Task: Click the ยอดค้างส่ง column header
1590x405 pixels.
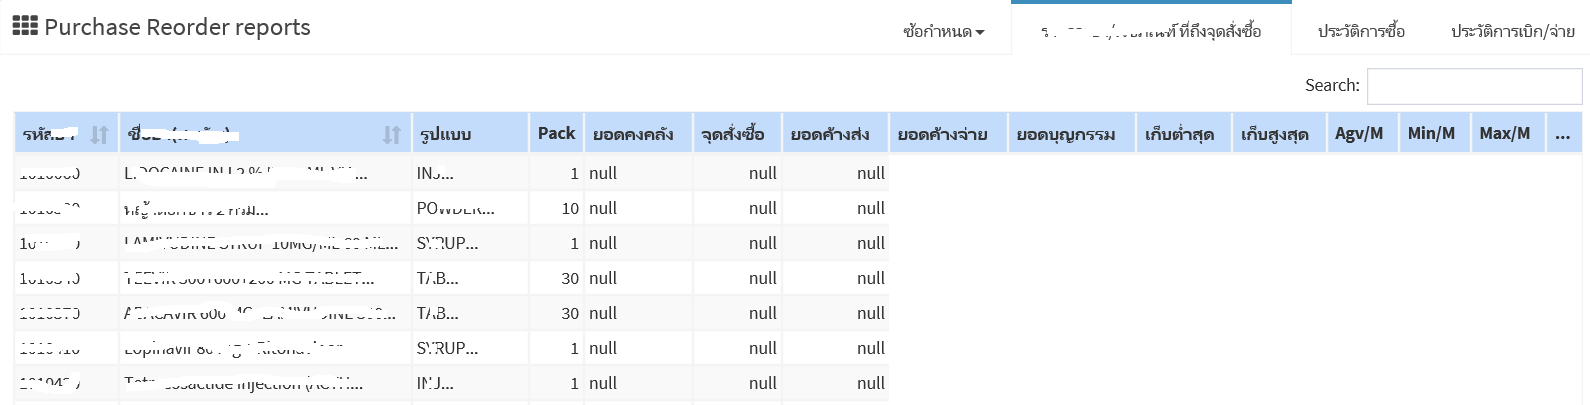Action: tap(830, 134)
